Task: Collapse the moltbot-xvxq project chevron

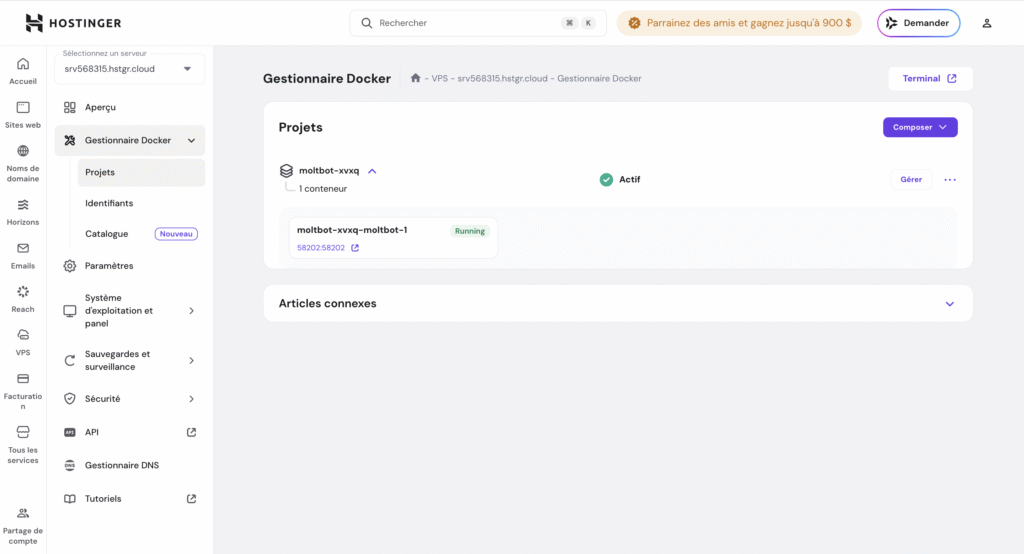Action: 372,171
